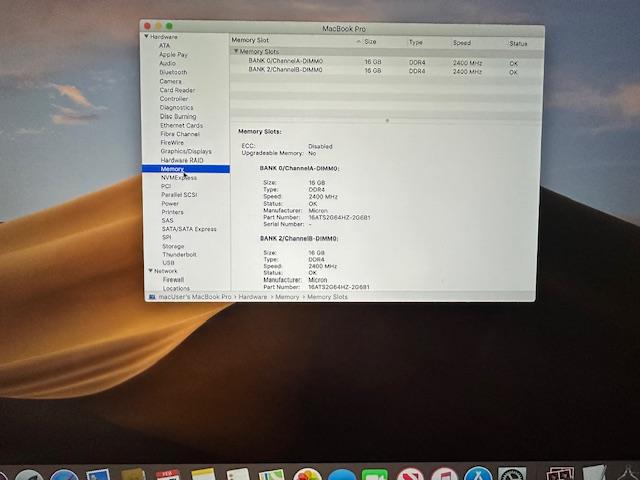Click the Memory Slots detail heading
The width and height of the screenshot is (640, 480).
(260, 131)
